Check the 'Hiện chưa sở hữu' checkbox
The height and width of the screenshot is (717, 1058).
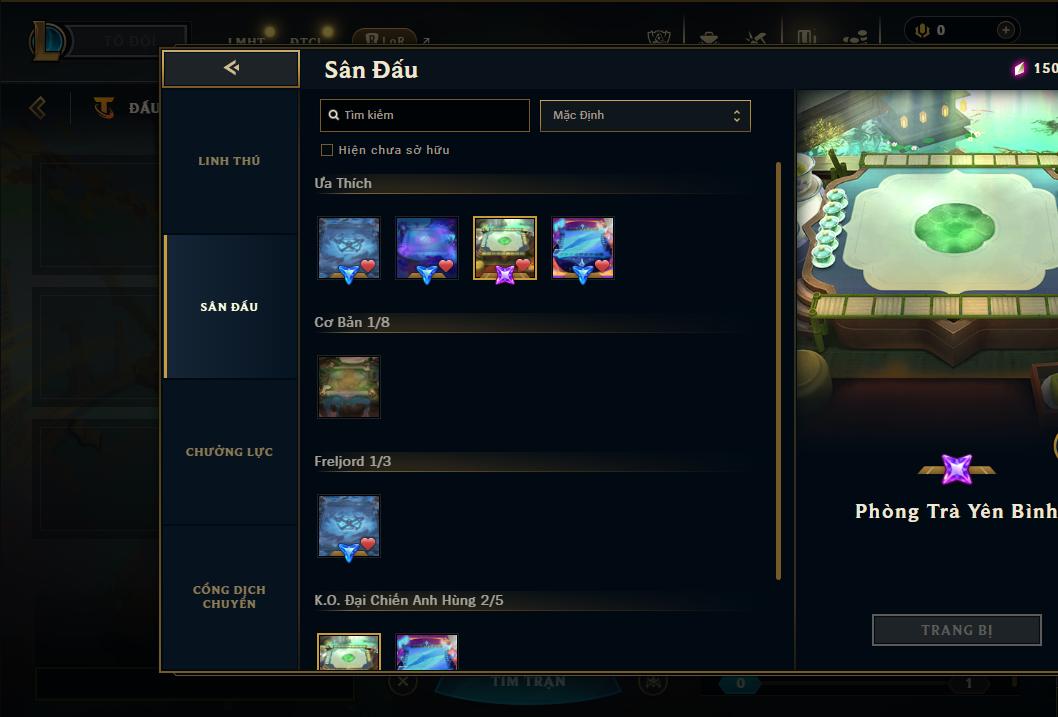[327, 150]
